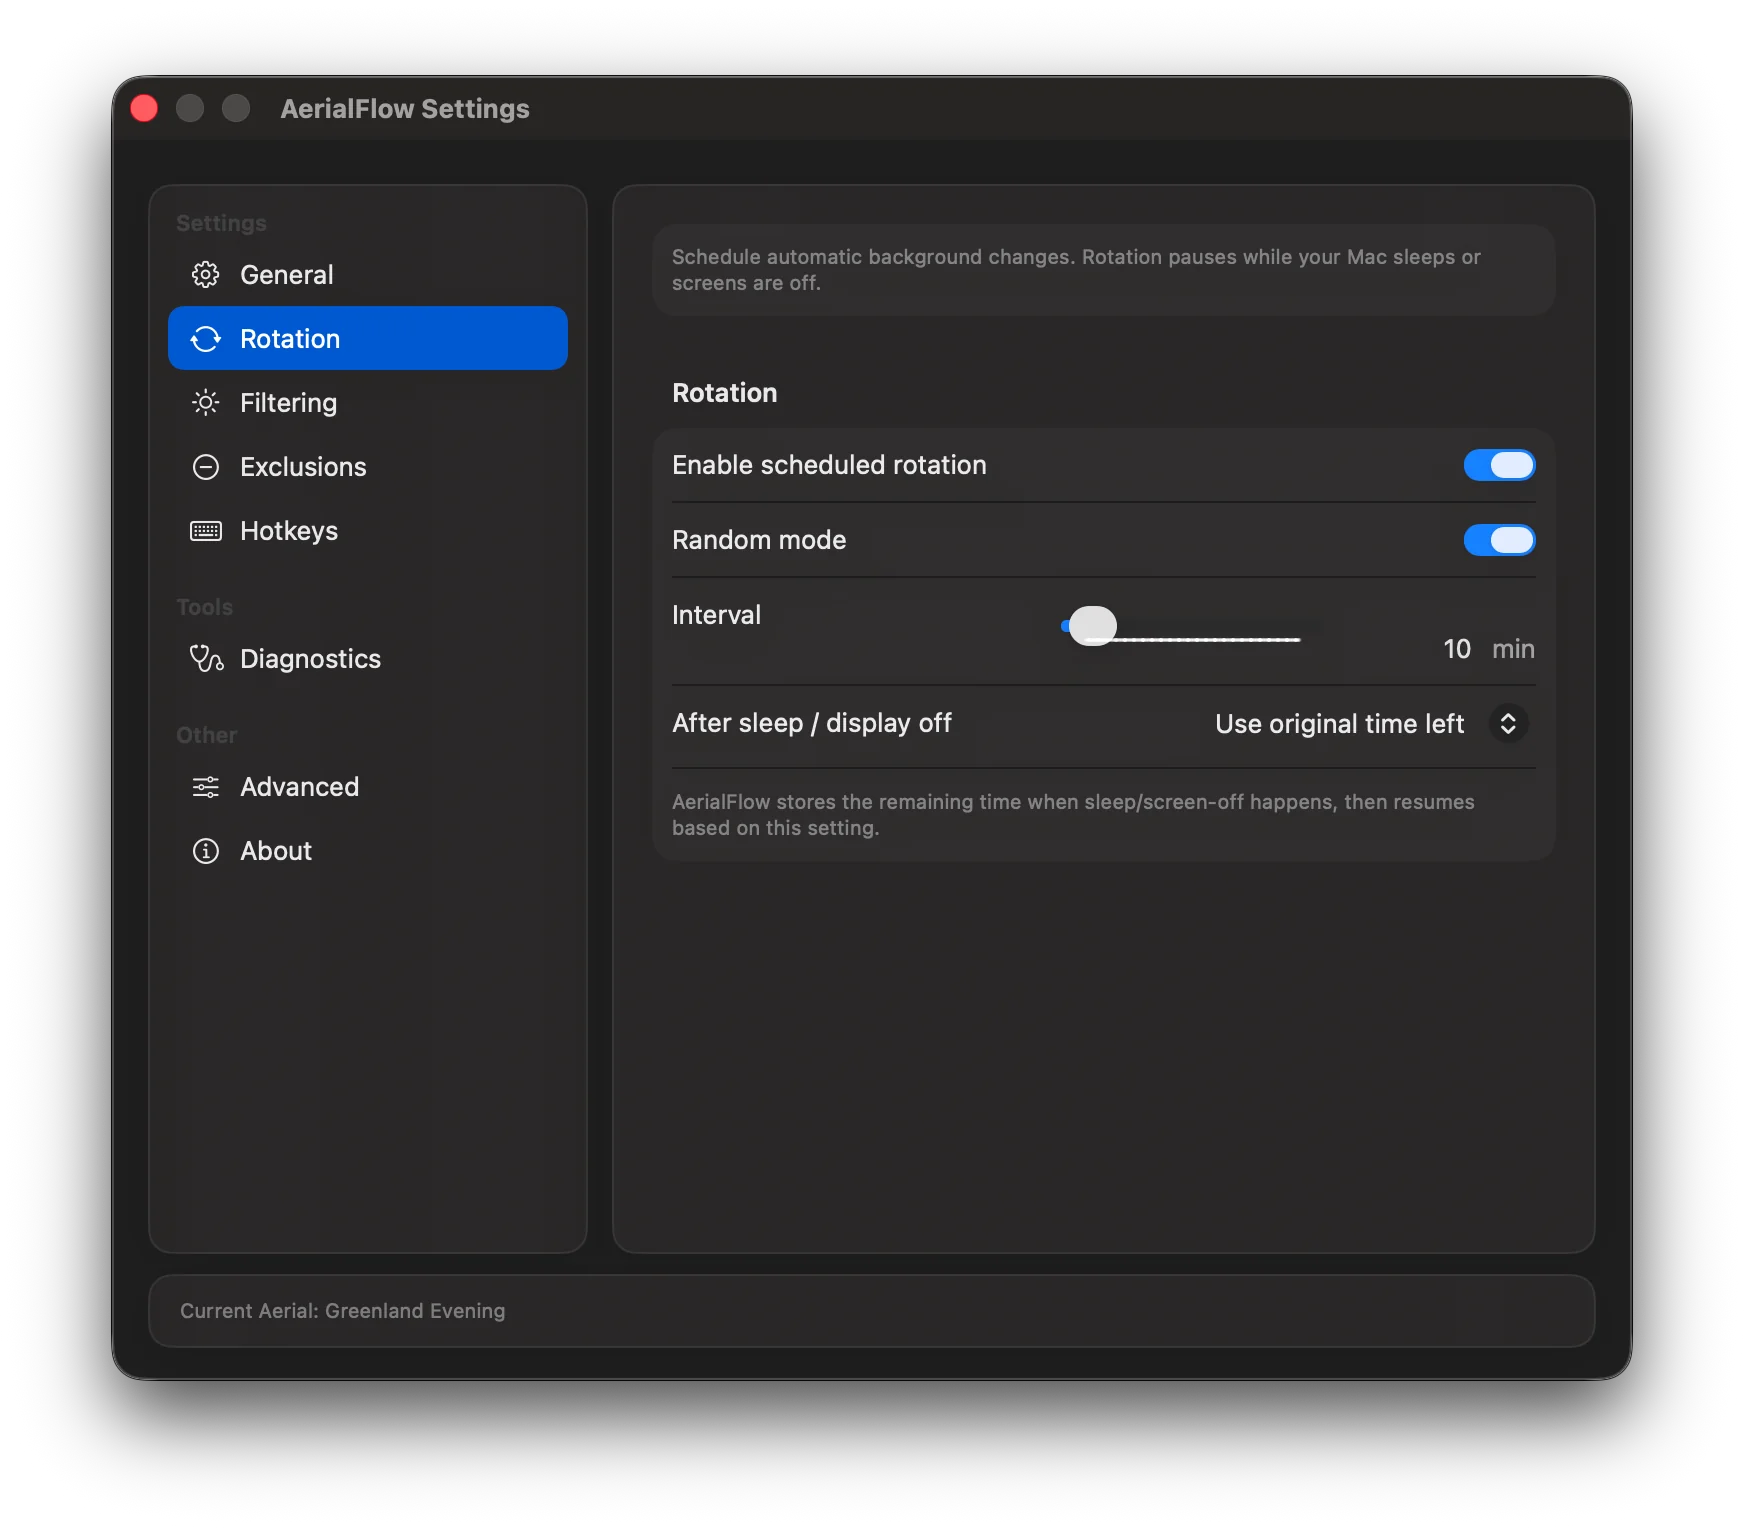Switch to the Exclusions section
Viewport: 1744px width, 1528px height.
click(x=302, y=467)
